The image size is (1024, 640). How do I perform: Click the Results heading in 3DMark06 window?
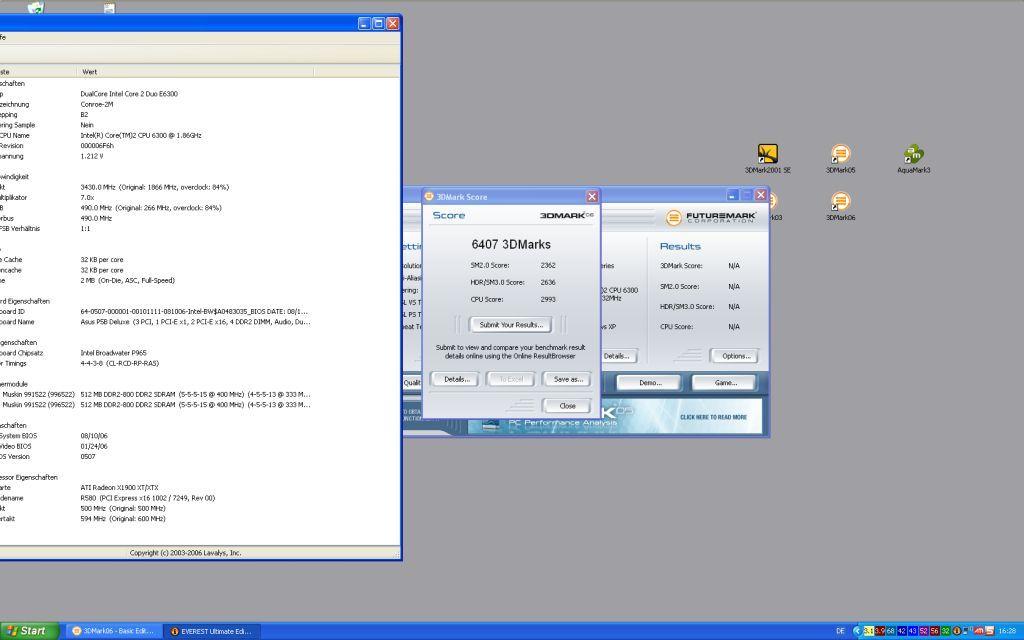[680, 246]
